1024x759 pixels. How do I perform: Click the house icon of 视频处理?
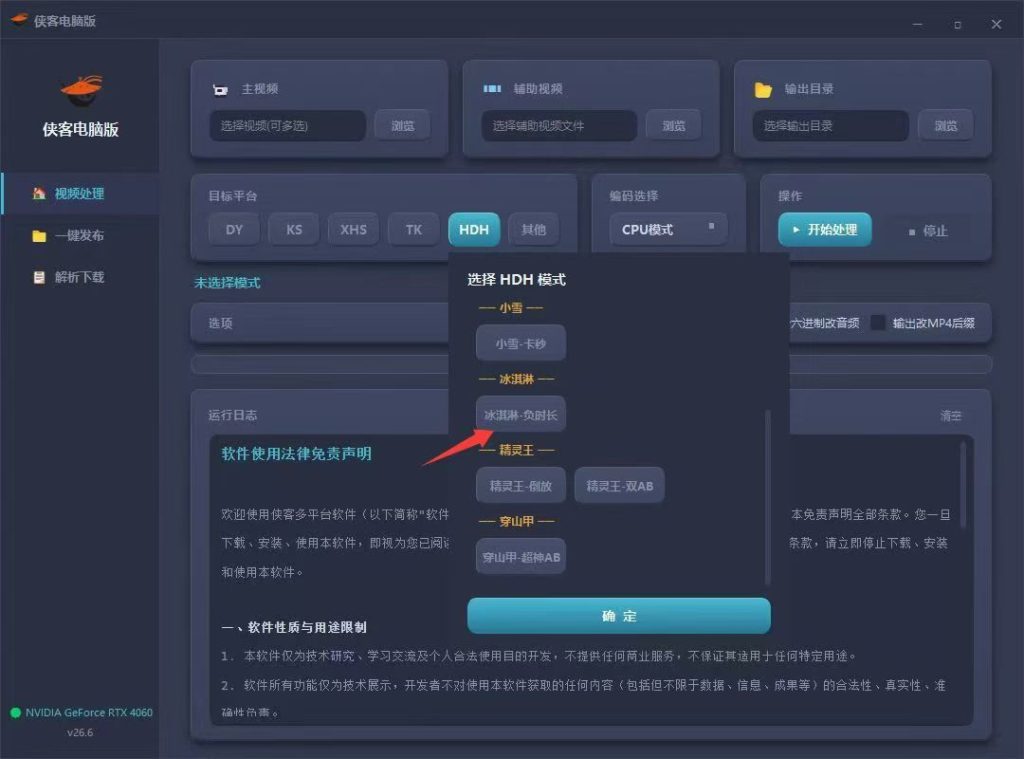(x=39, y=193)
